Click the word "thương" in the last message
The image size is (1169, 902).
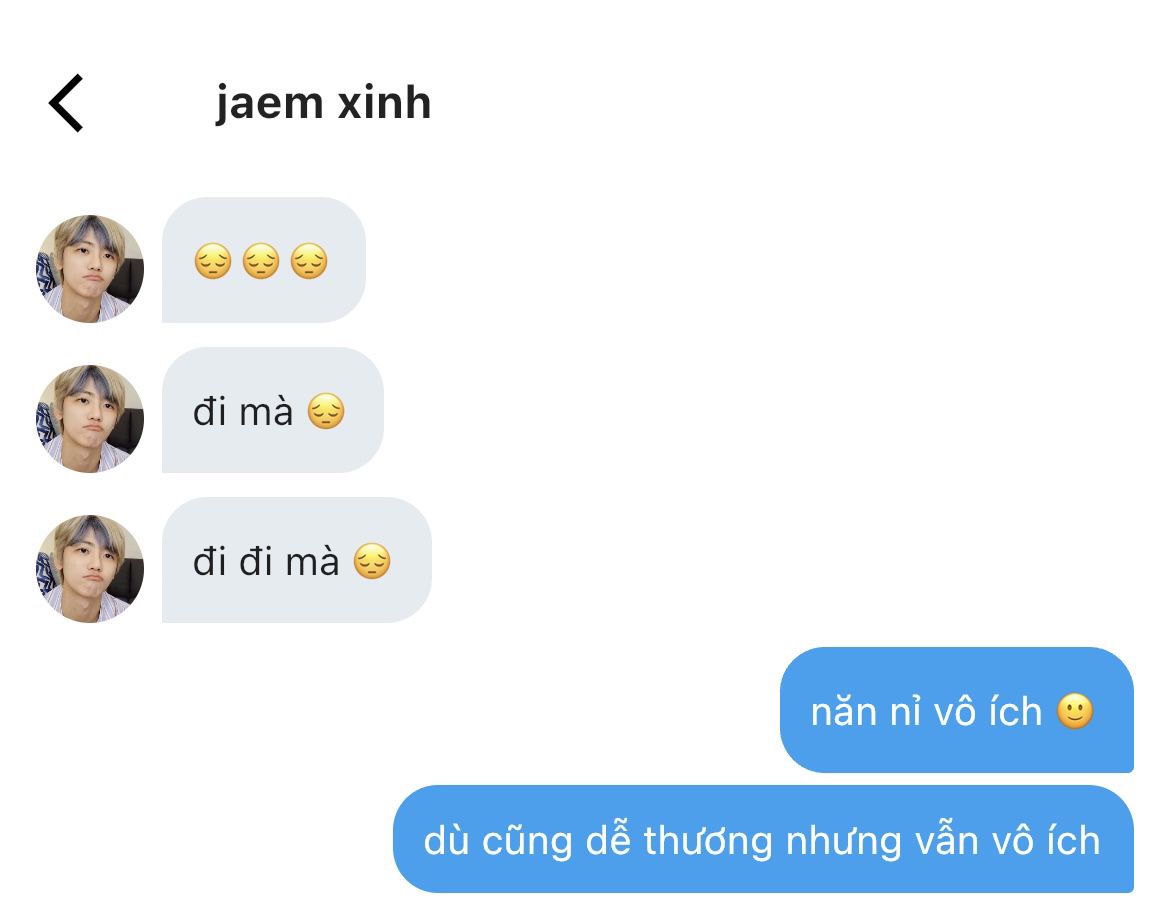708,841
